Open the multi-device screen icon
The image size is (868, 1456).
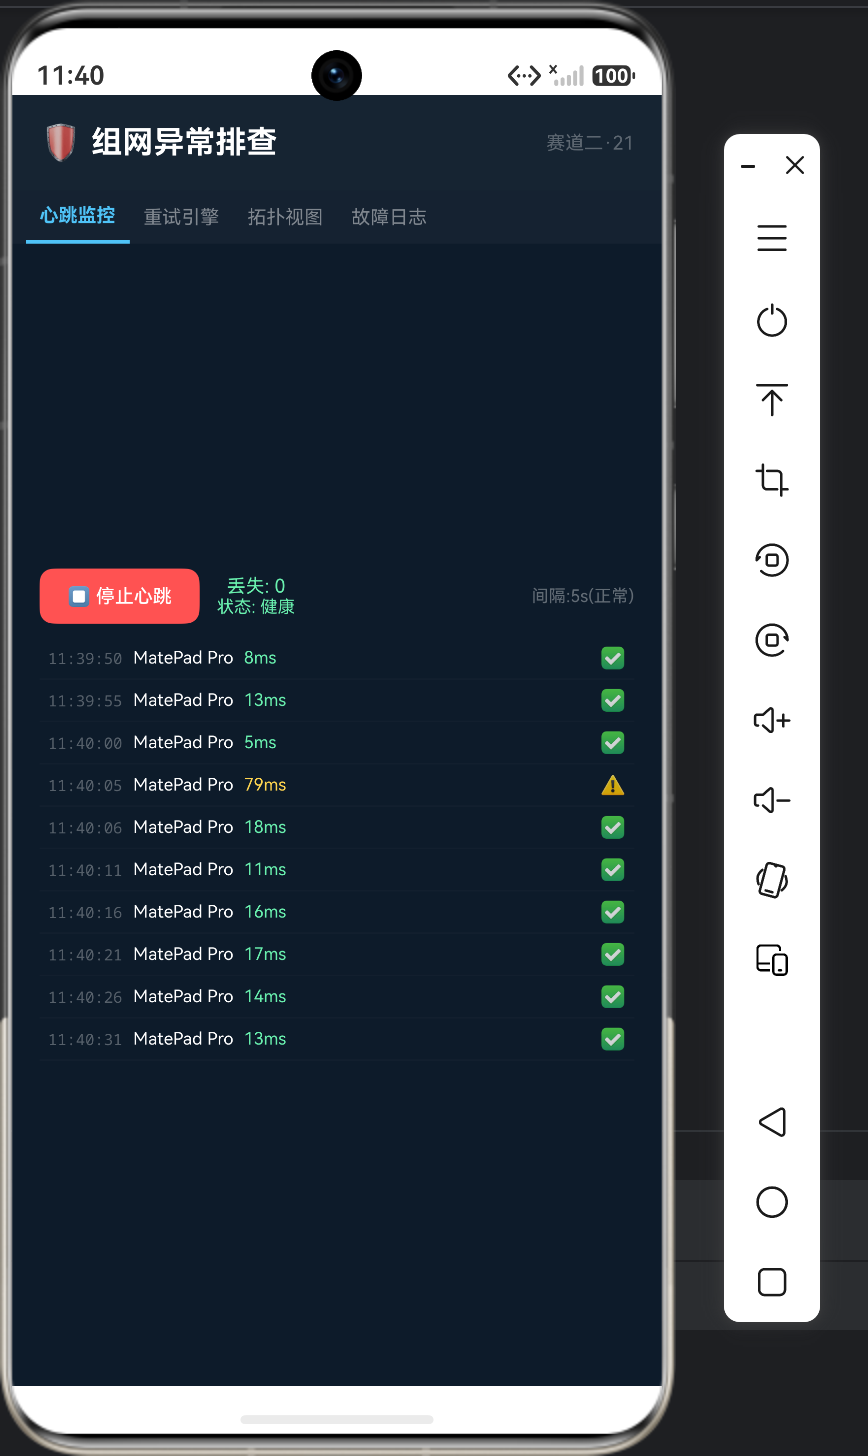click(772, 960)
